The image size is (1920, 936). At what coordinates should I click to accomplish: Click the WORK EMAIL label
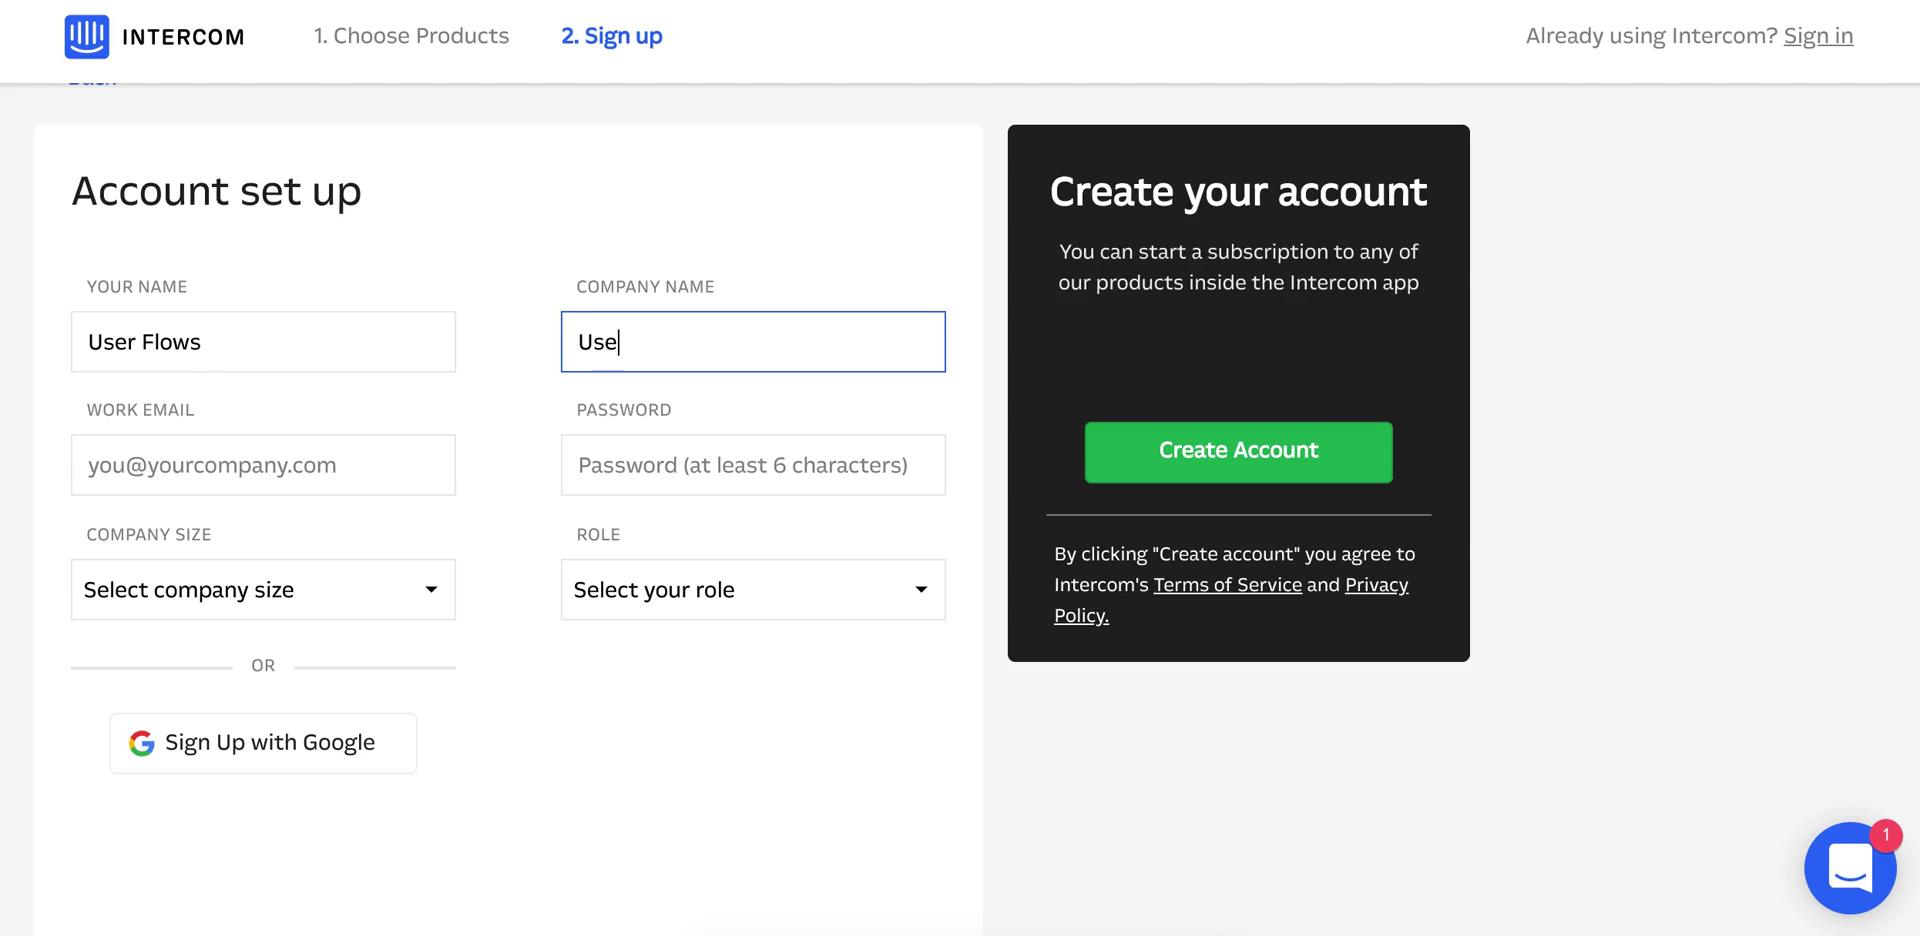point(140,410)
